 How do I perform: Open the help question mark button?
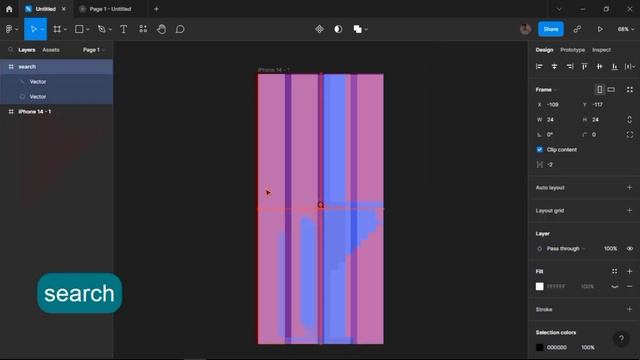click(x=621, y=338)
